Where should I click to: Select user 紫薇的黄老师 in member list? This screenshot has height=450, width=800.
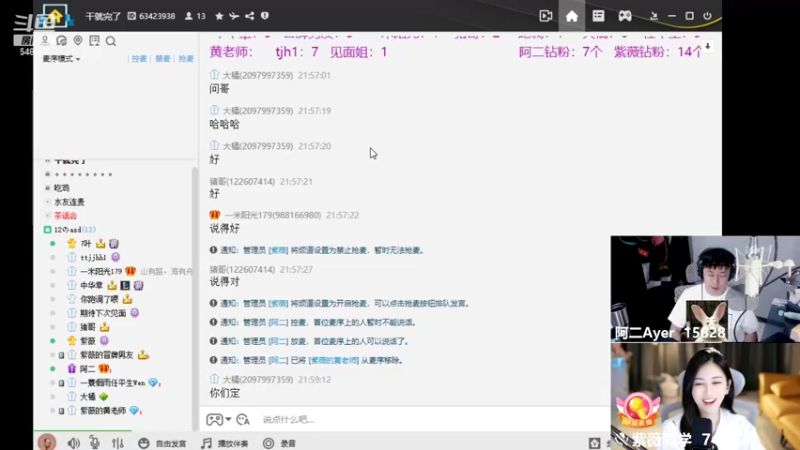click(103, 410)
